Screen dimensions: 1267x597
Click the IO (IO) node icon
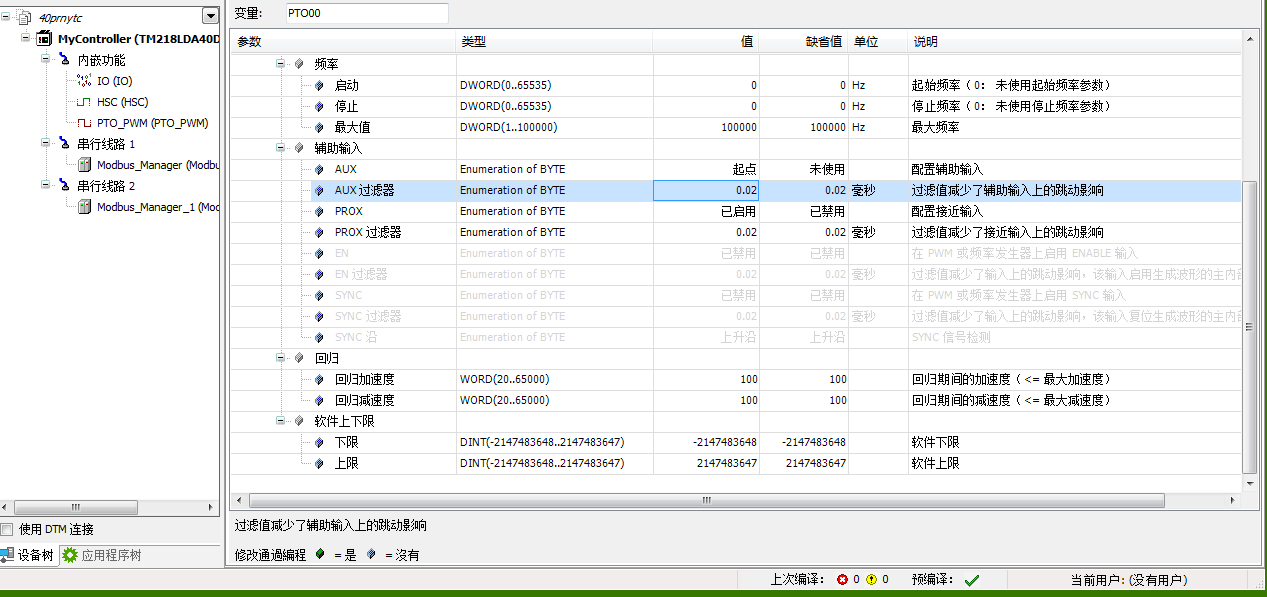(84, 81)
